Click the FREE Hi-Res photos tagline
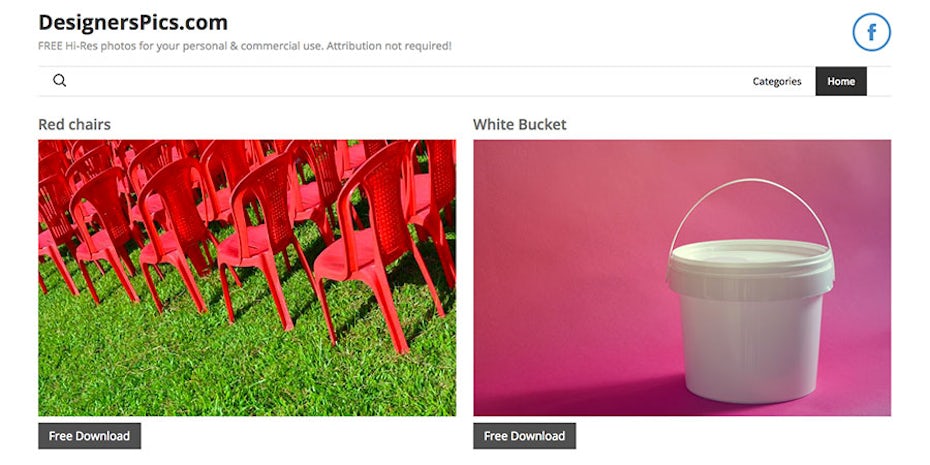 click(x=244, y=46)
